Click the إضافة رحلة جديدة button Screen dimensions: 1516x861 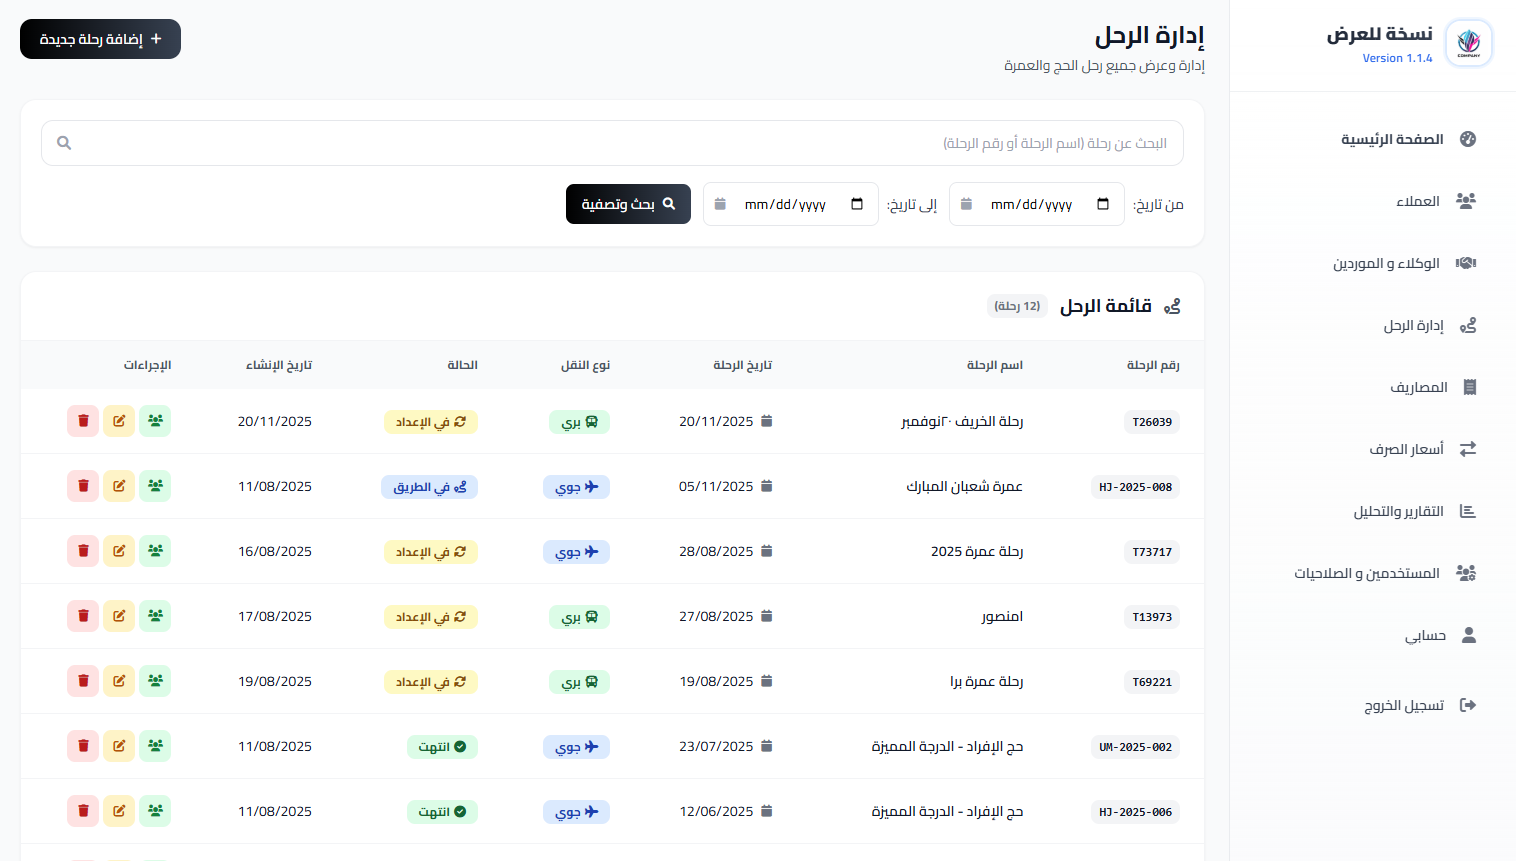[x=100, y=39]
